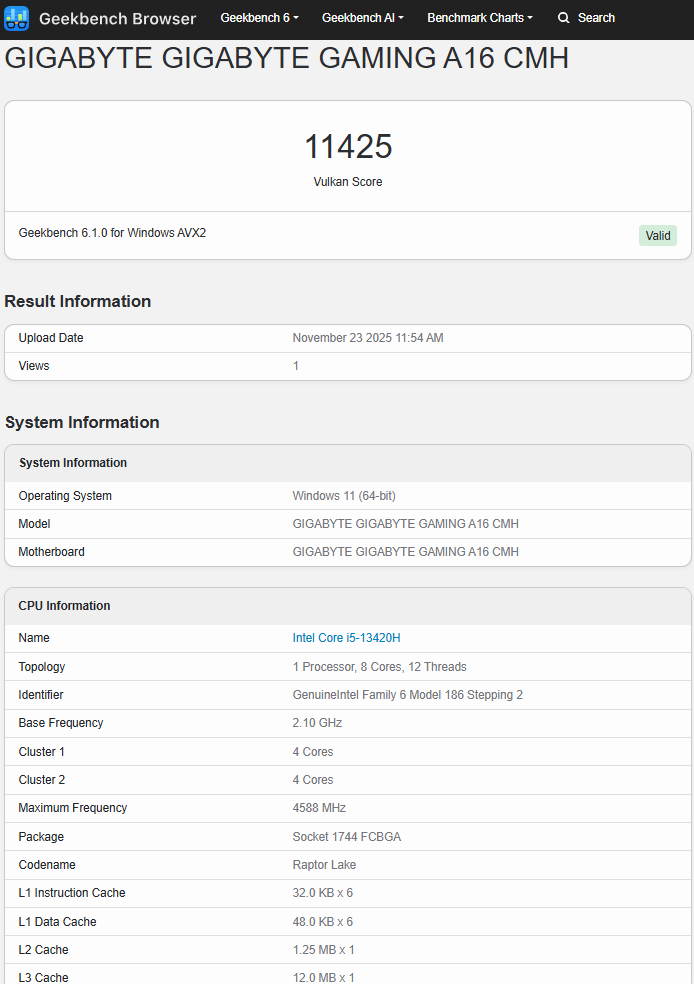Click the Motherboard row label
The height and width of the screenshot is (984, 694).
[x=51, y=552]
